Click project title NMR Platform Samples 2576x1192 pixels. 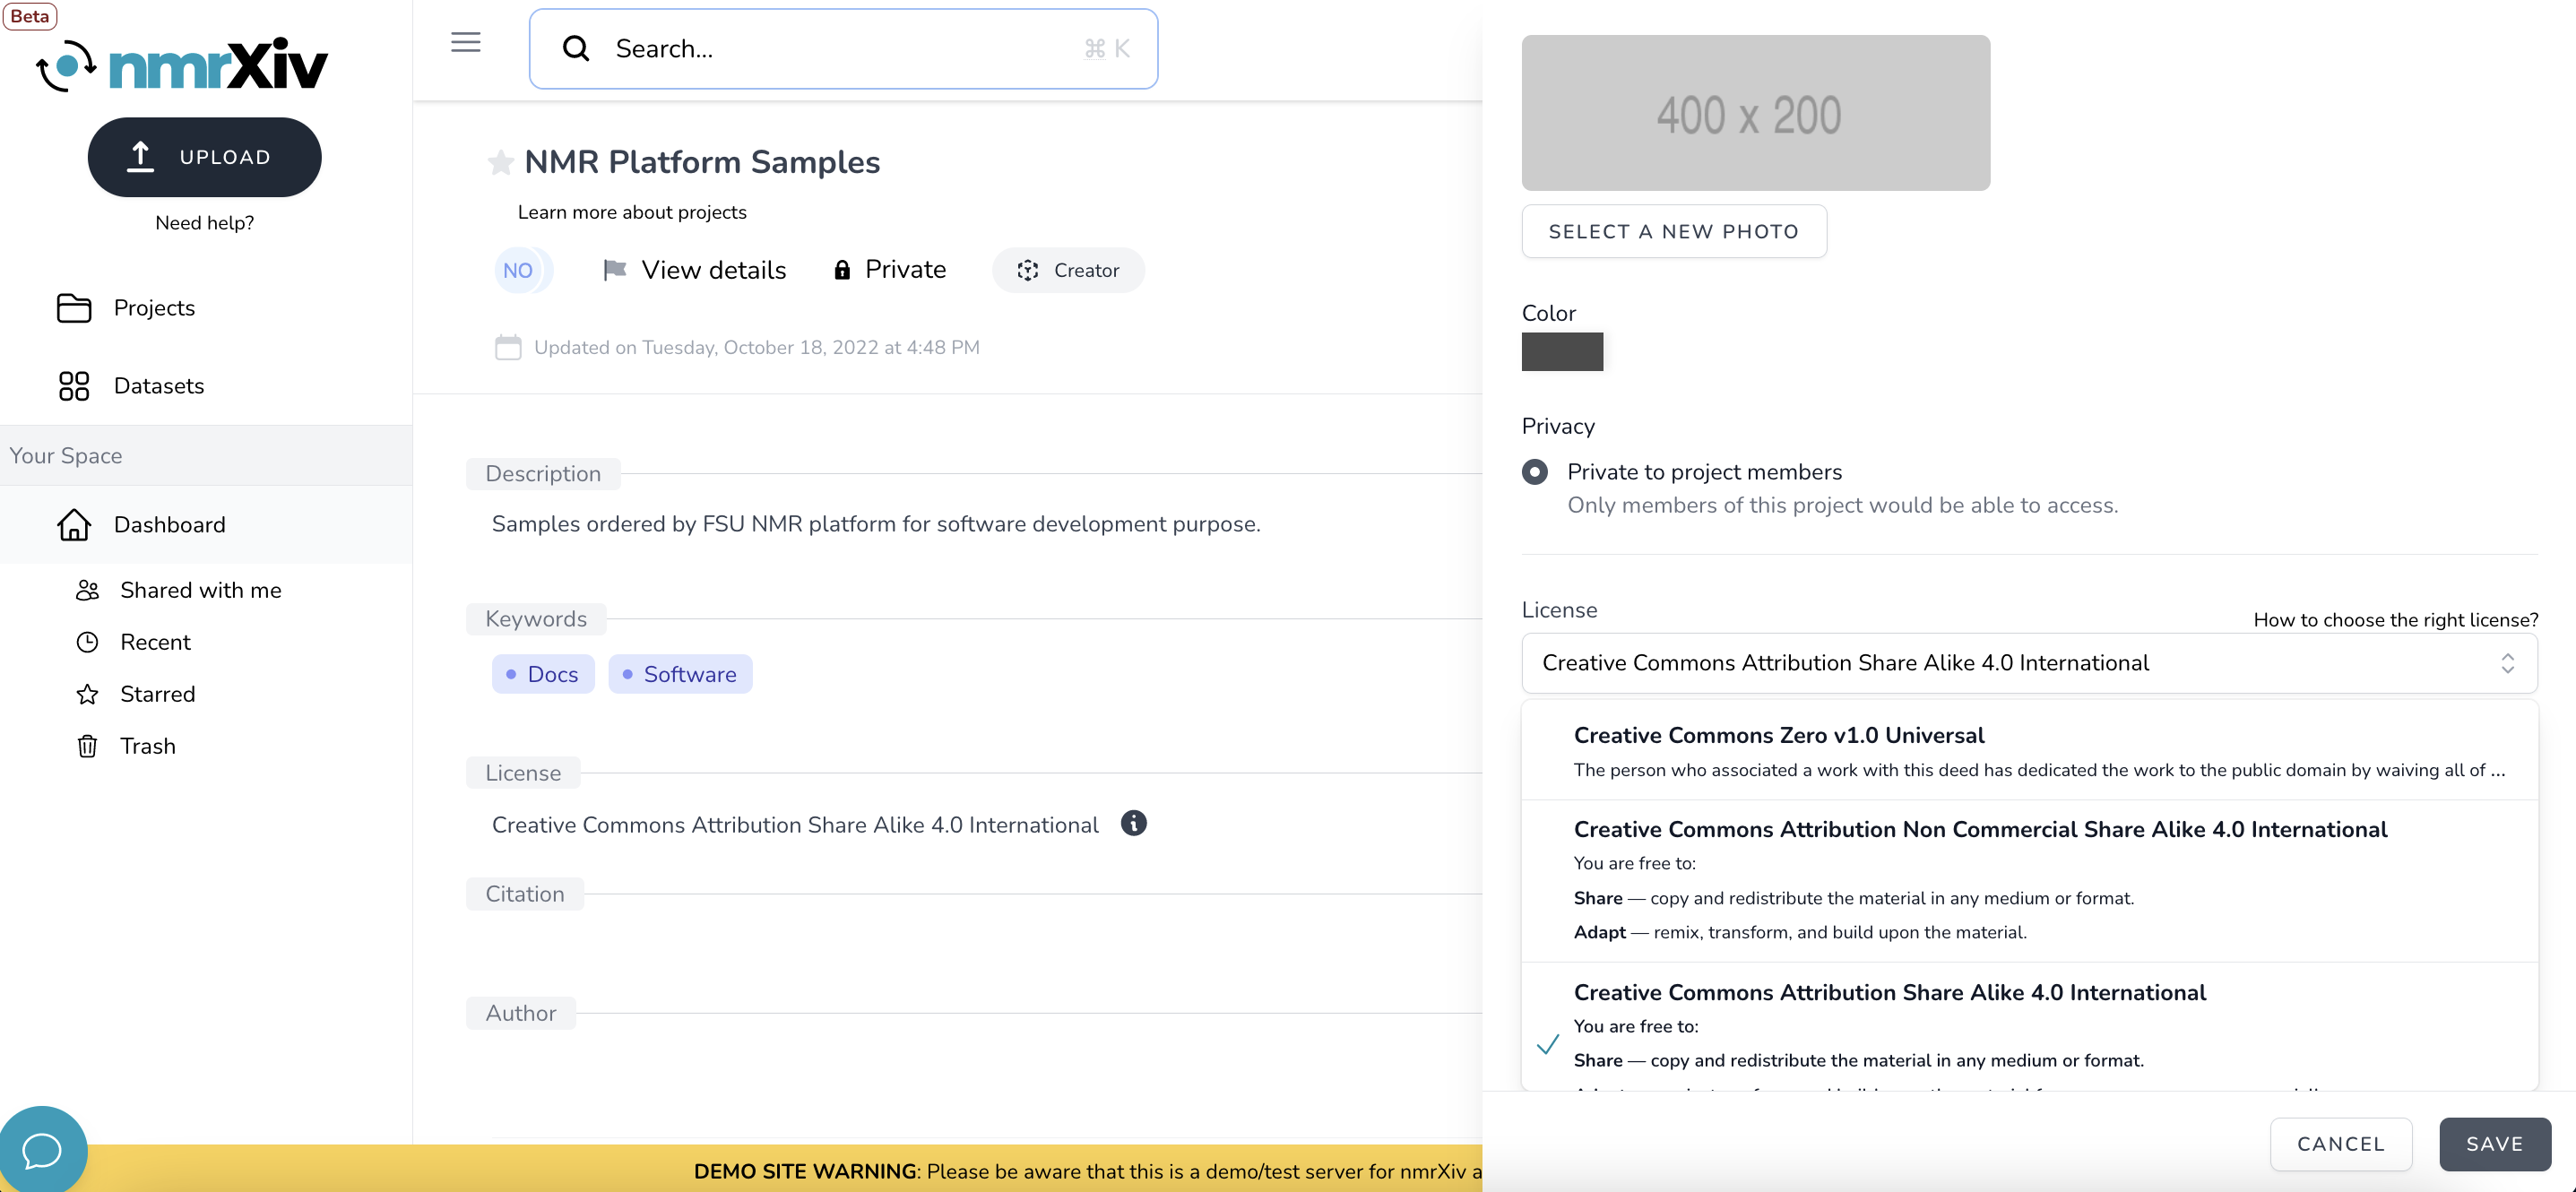tap(702, 162)
